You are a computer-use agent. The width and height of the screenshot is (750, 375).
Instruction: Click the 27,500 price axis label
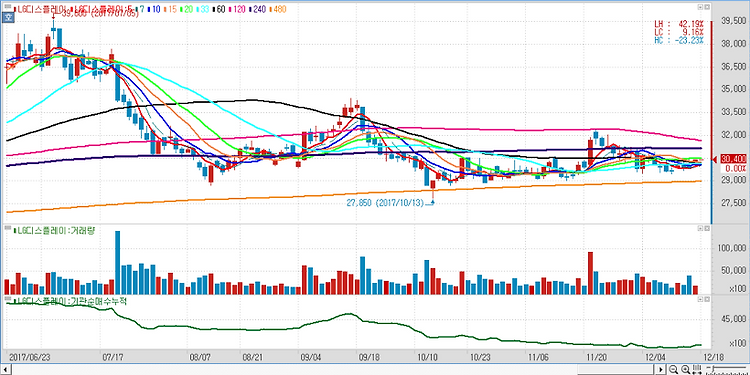click(733, 203)
